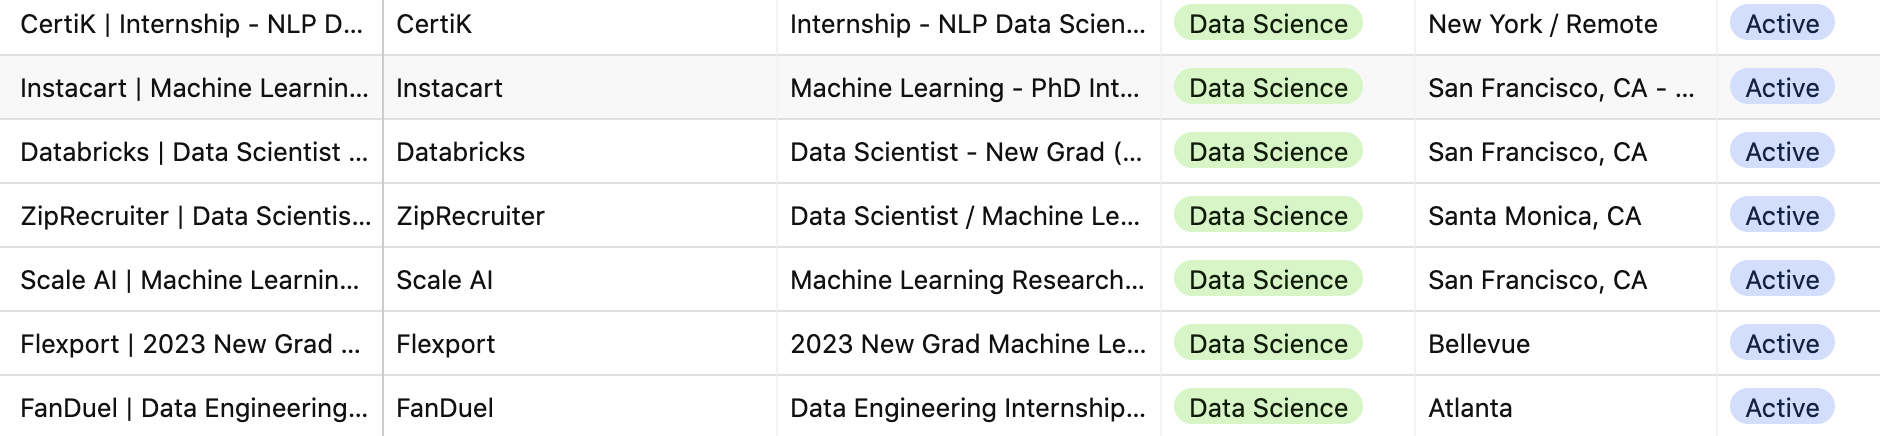Open the Scale AI Machine Learning record name

(191, 280)
